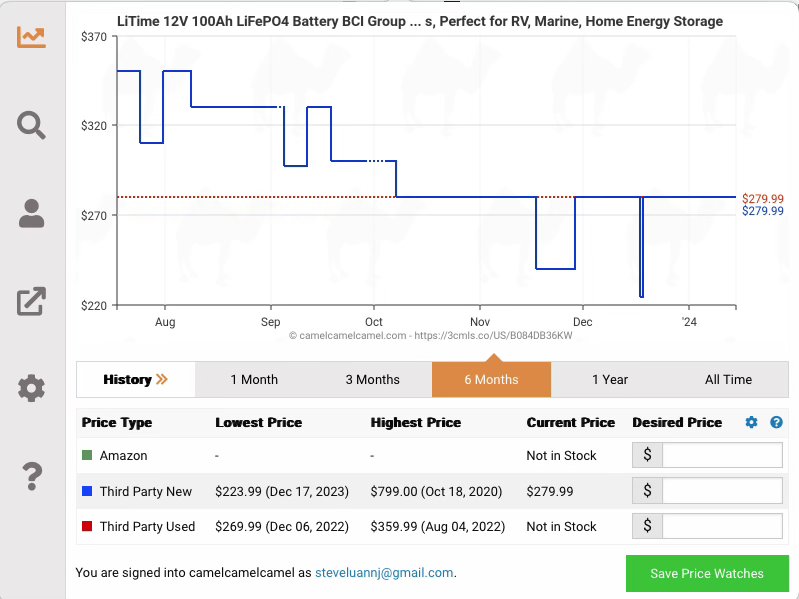Viewport: 799px width, 599px height.
Task: Switch chart to 3 Months range
Action: click(x=372, y=379)
